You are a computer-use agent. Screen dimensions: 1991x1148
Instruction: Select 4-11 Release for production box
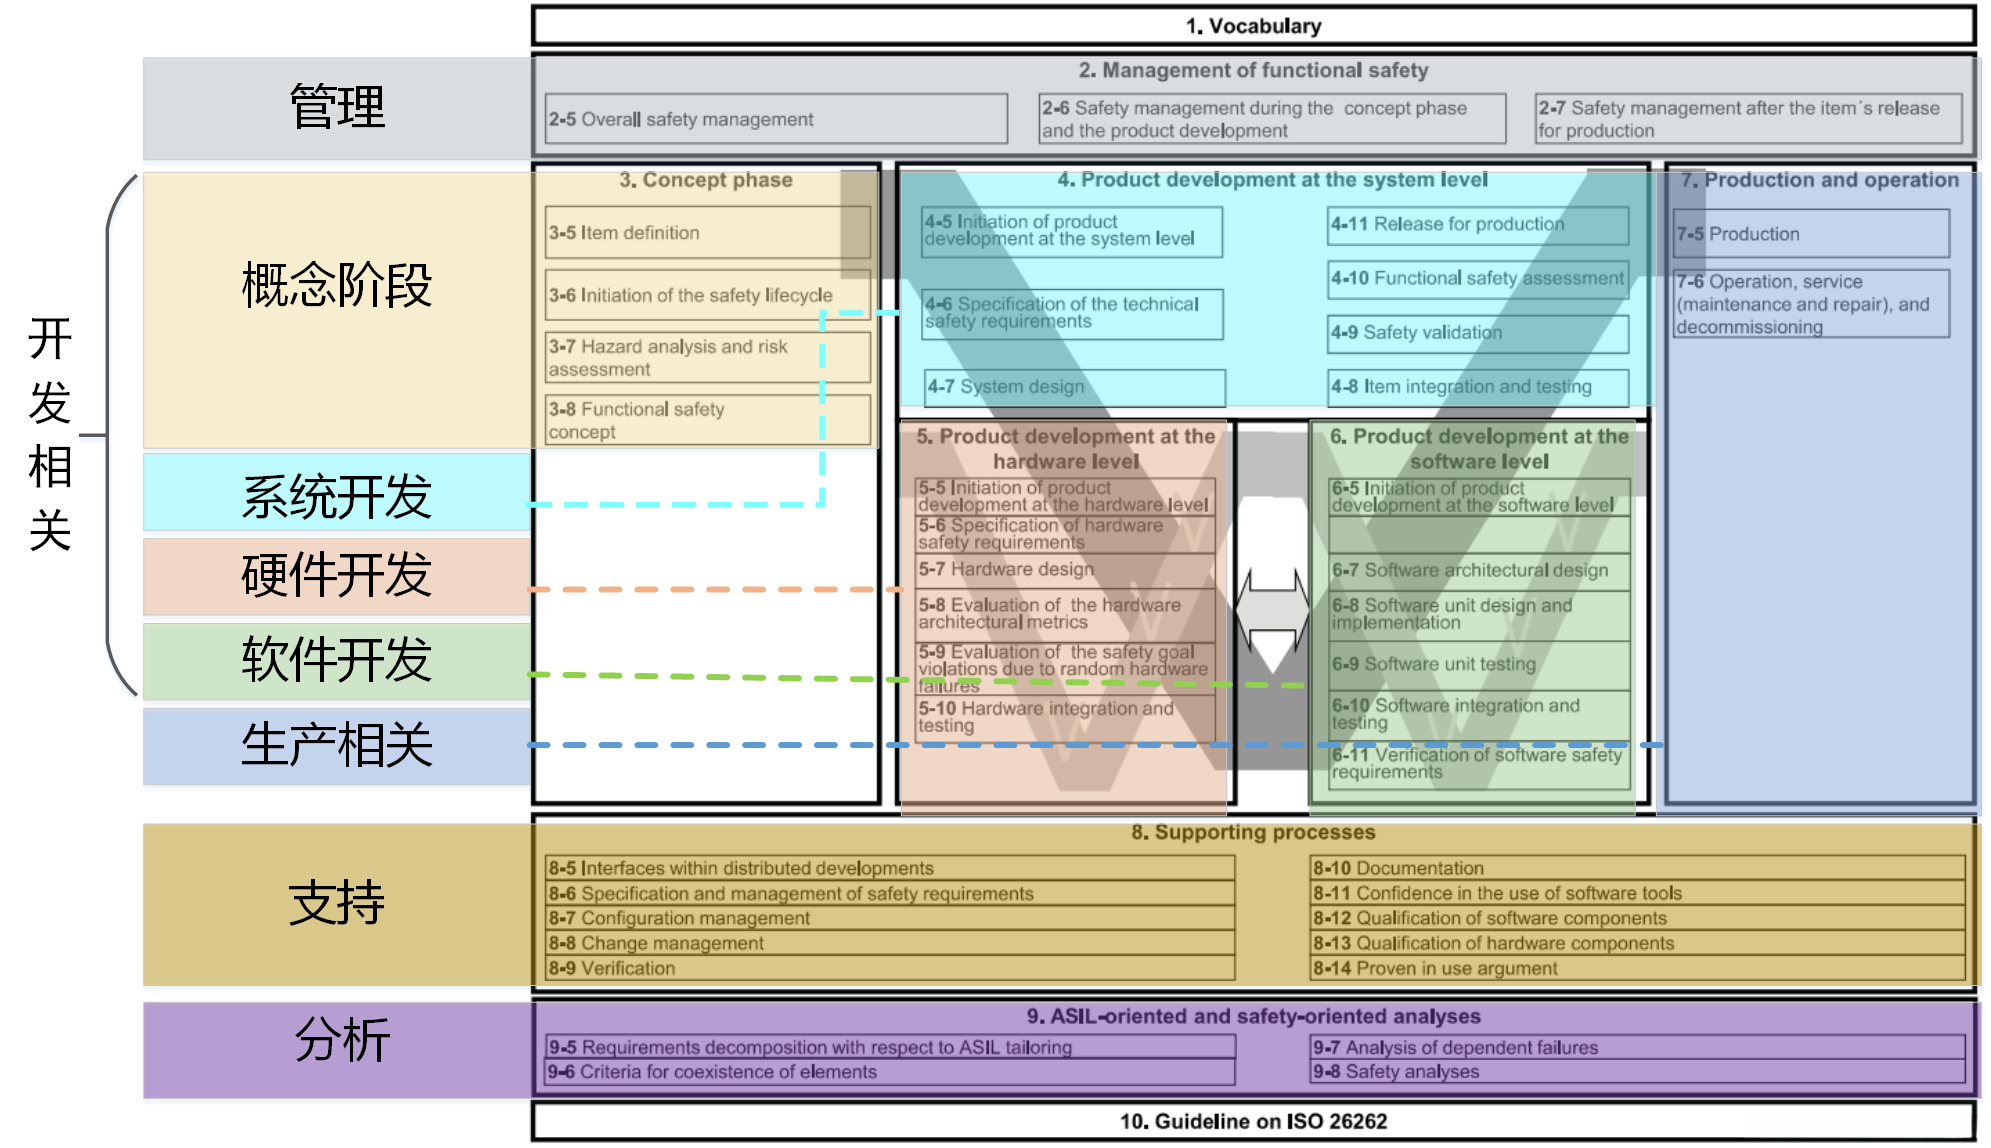point(1477,225)
